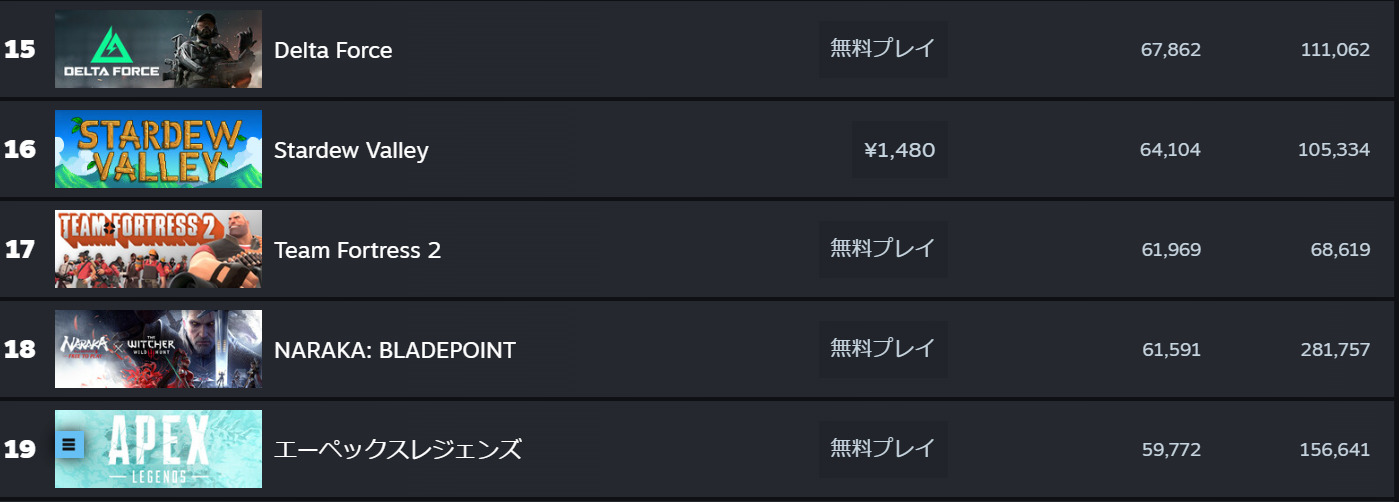Open the NARAKA x Witcher banner image
This screenshot has width=1399, height=502.
158,349
